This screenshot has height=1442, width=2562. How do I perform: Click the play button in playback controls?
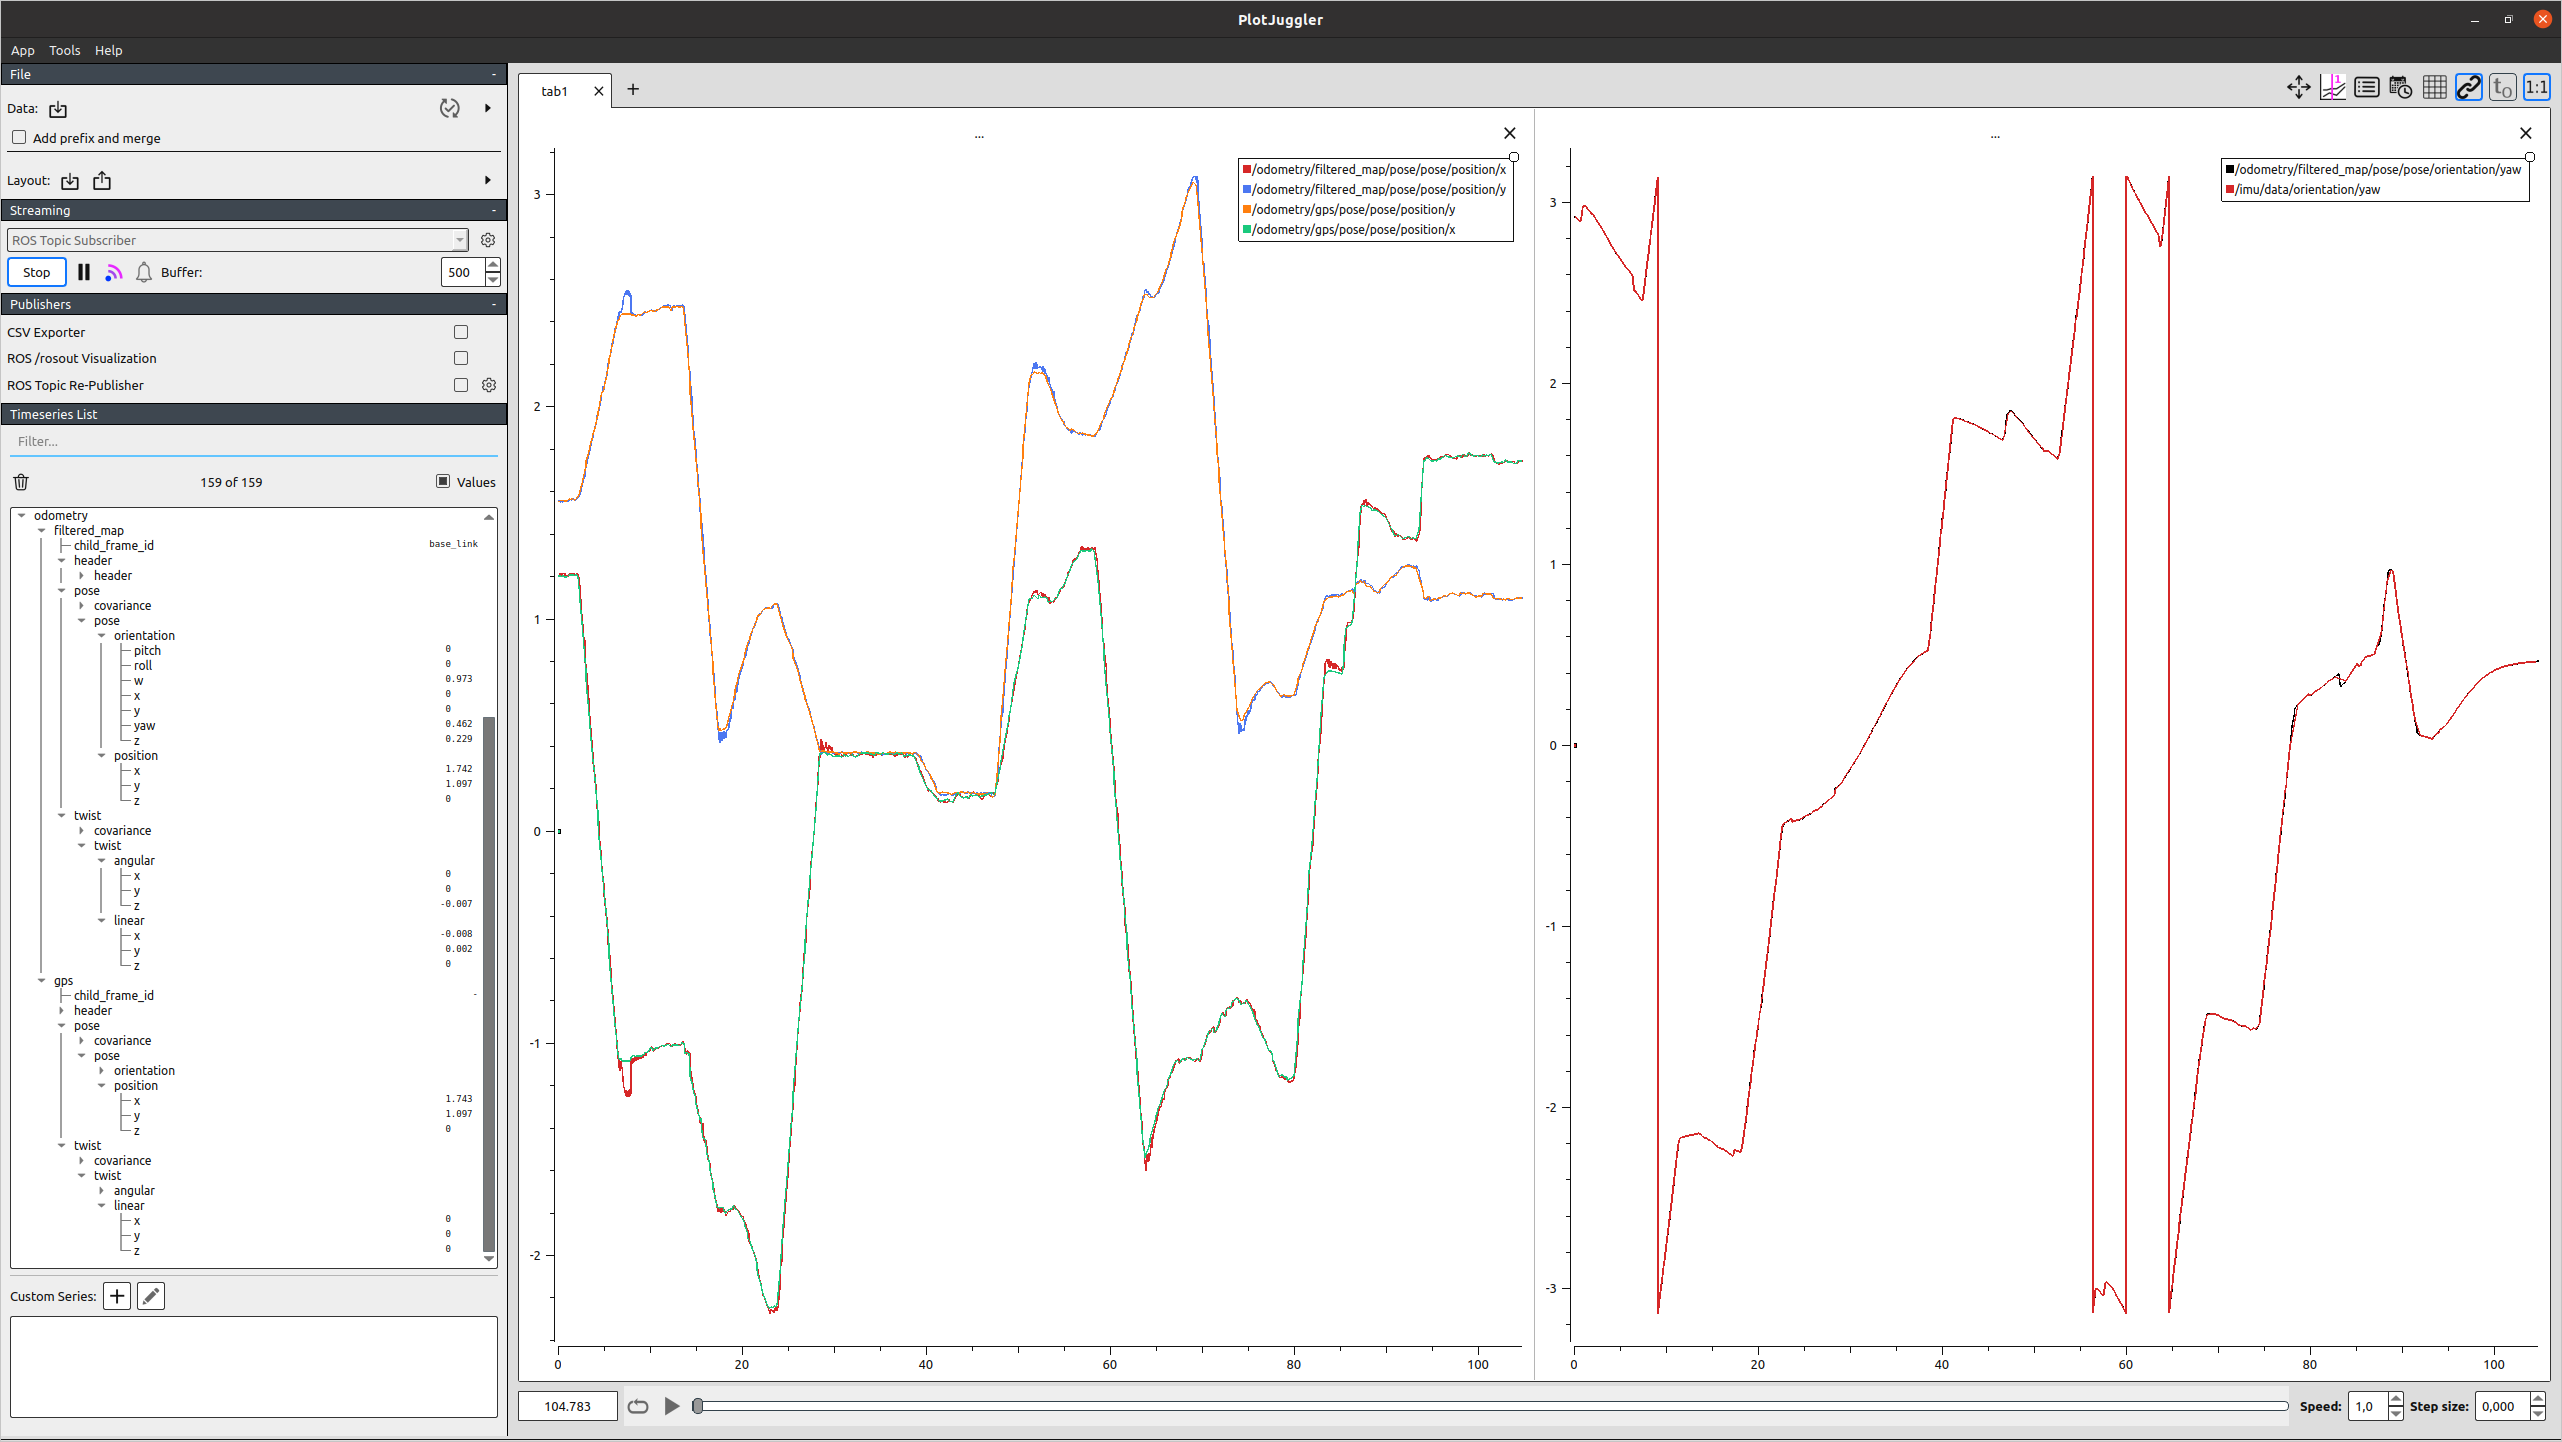point(672,1405)
